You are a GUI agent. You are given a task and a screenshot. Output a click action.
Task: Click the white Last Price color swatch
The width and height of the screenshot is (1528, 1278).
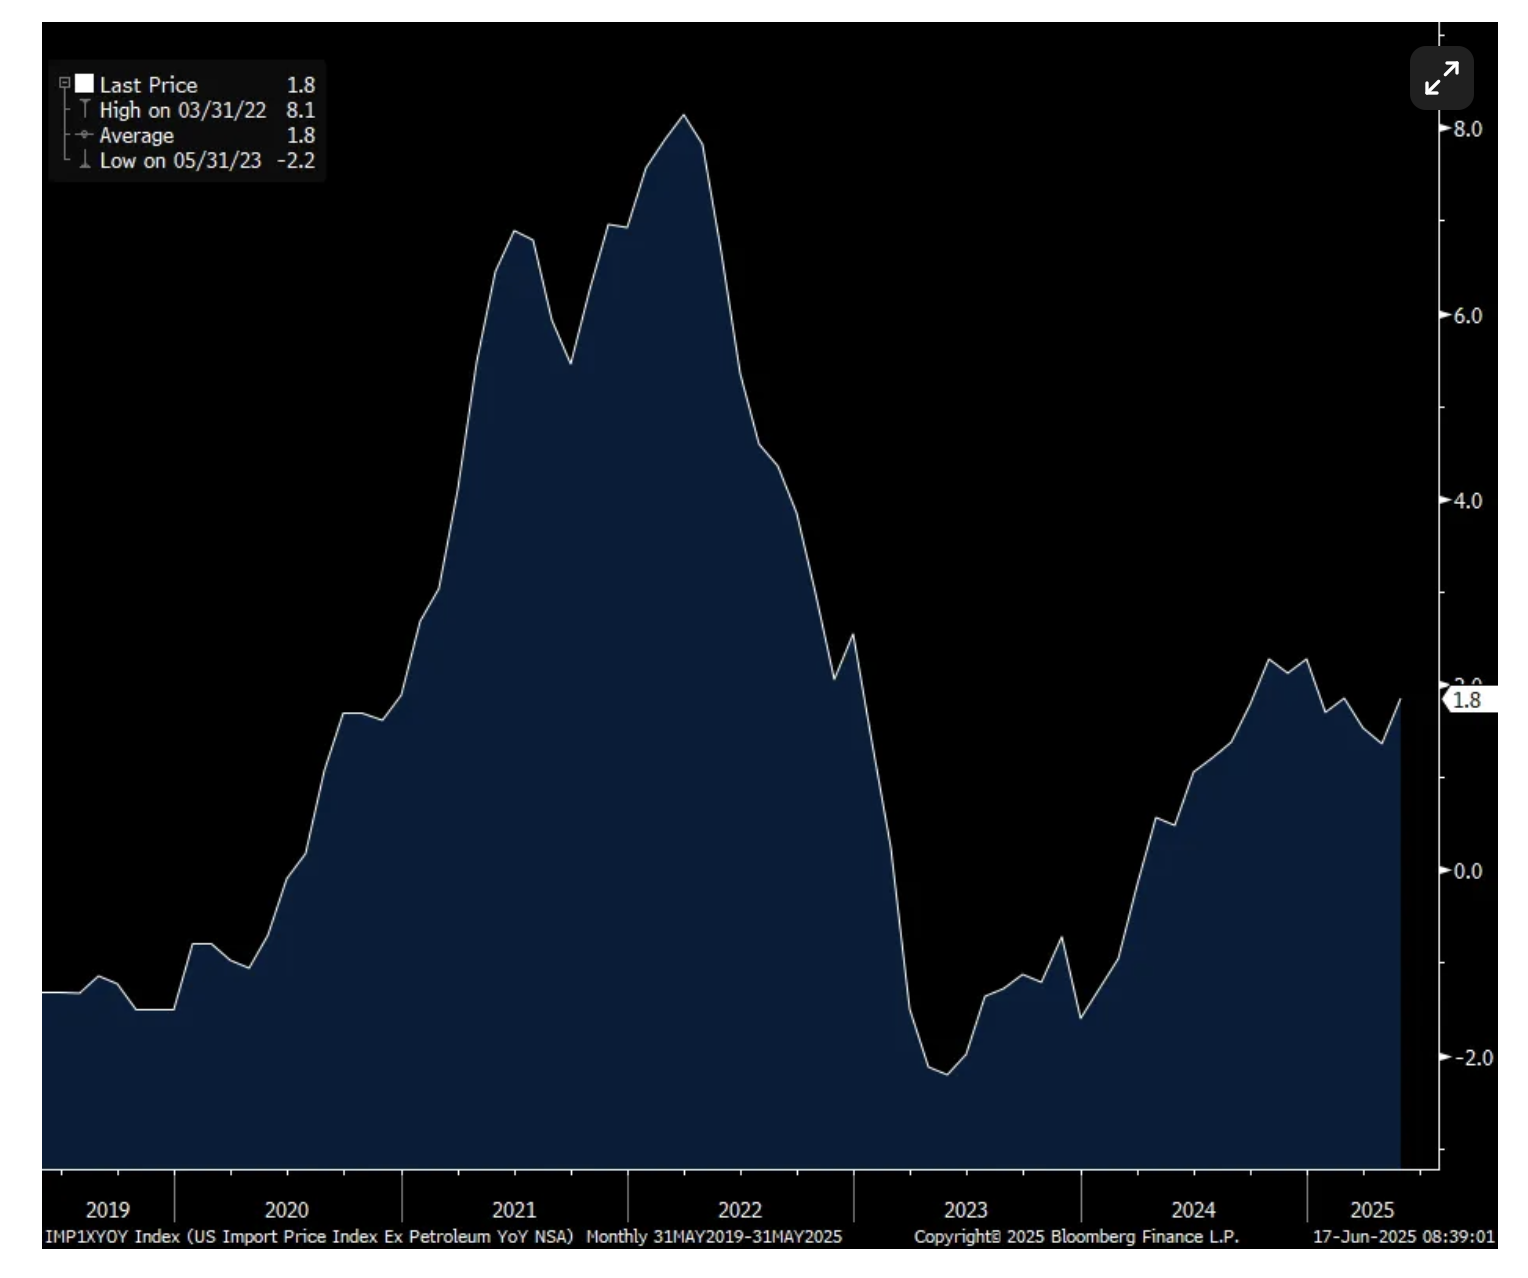(84, 84)
